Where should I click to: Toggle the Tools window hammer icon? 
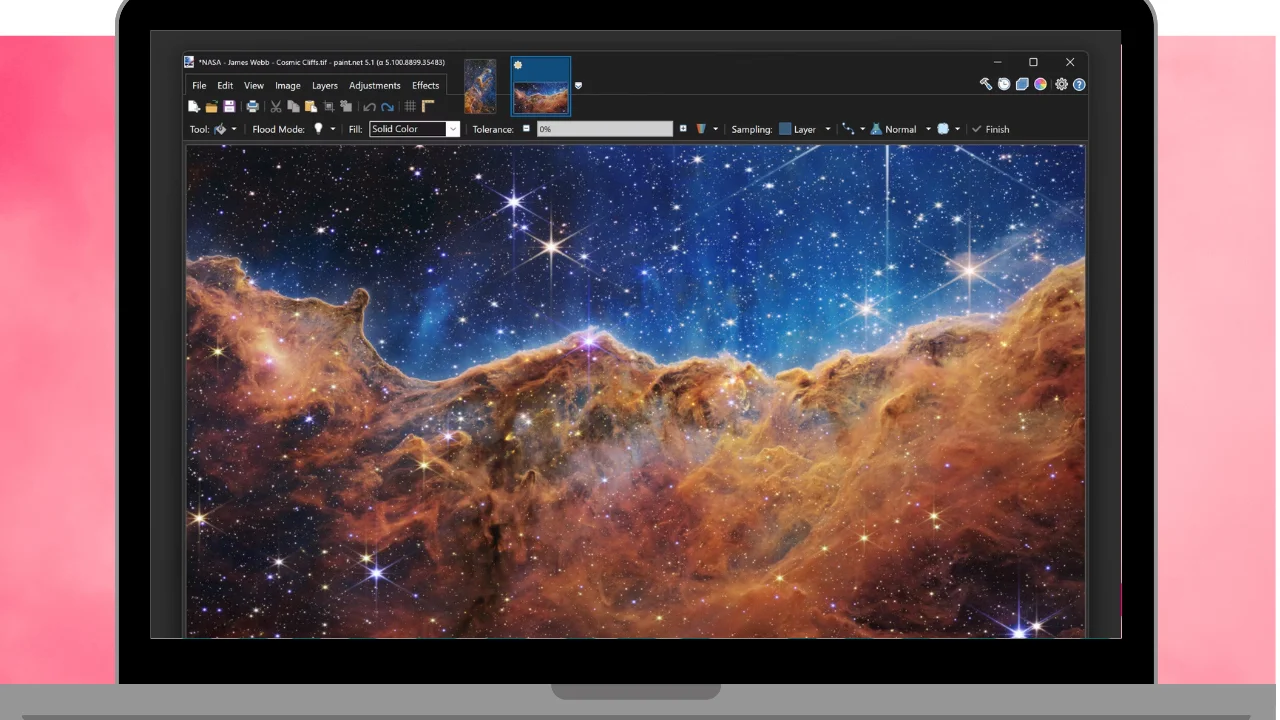click(x=986, y=85)
